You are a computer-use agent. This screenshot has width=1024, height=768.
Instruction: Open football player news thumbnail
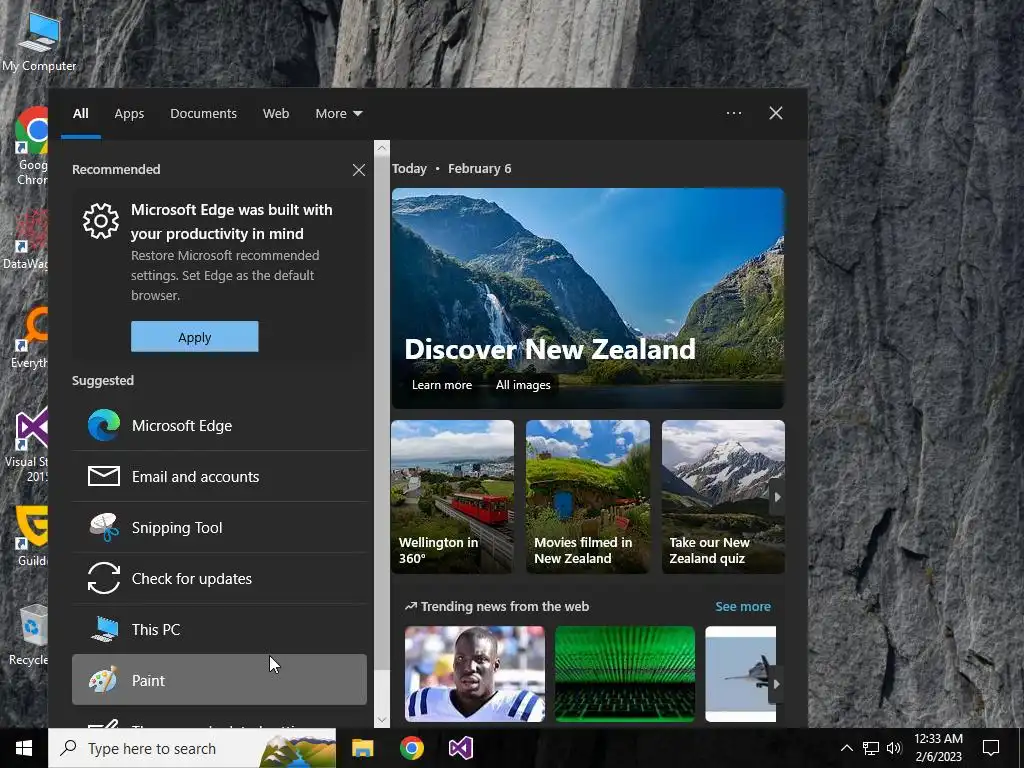click(x=475, y=674)
